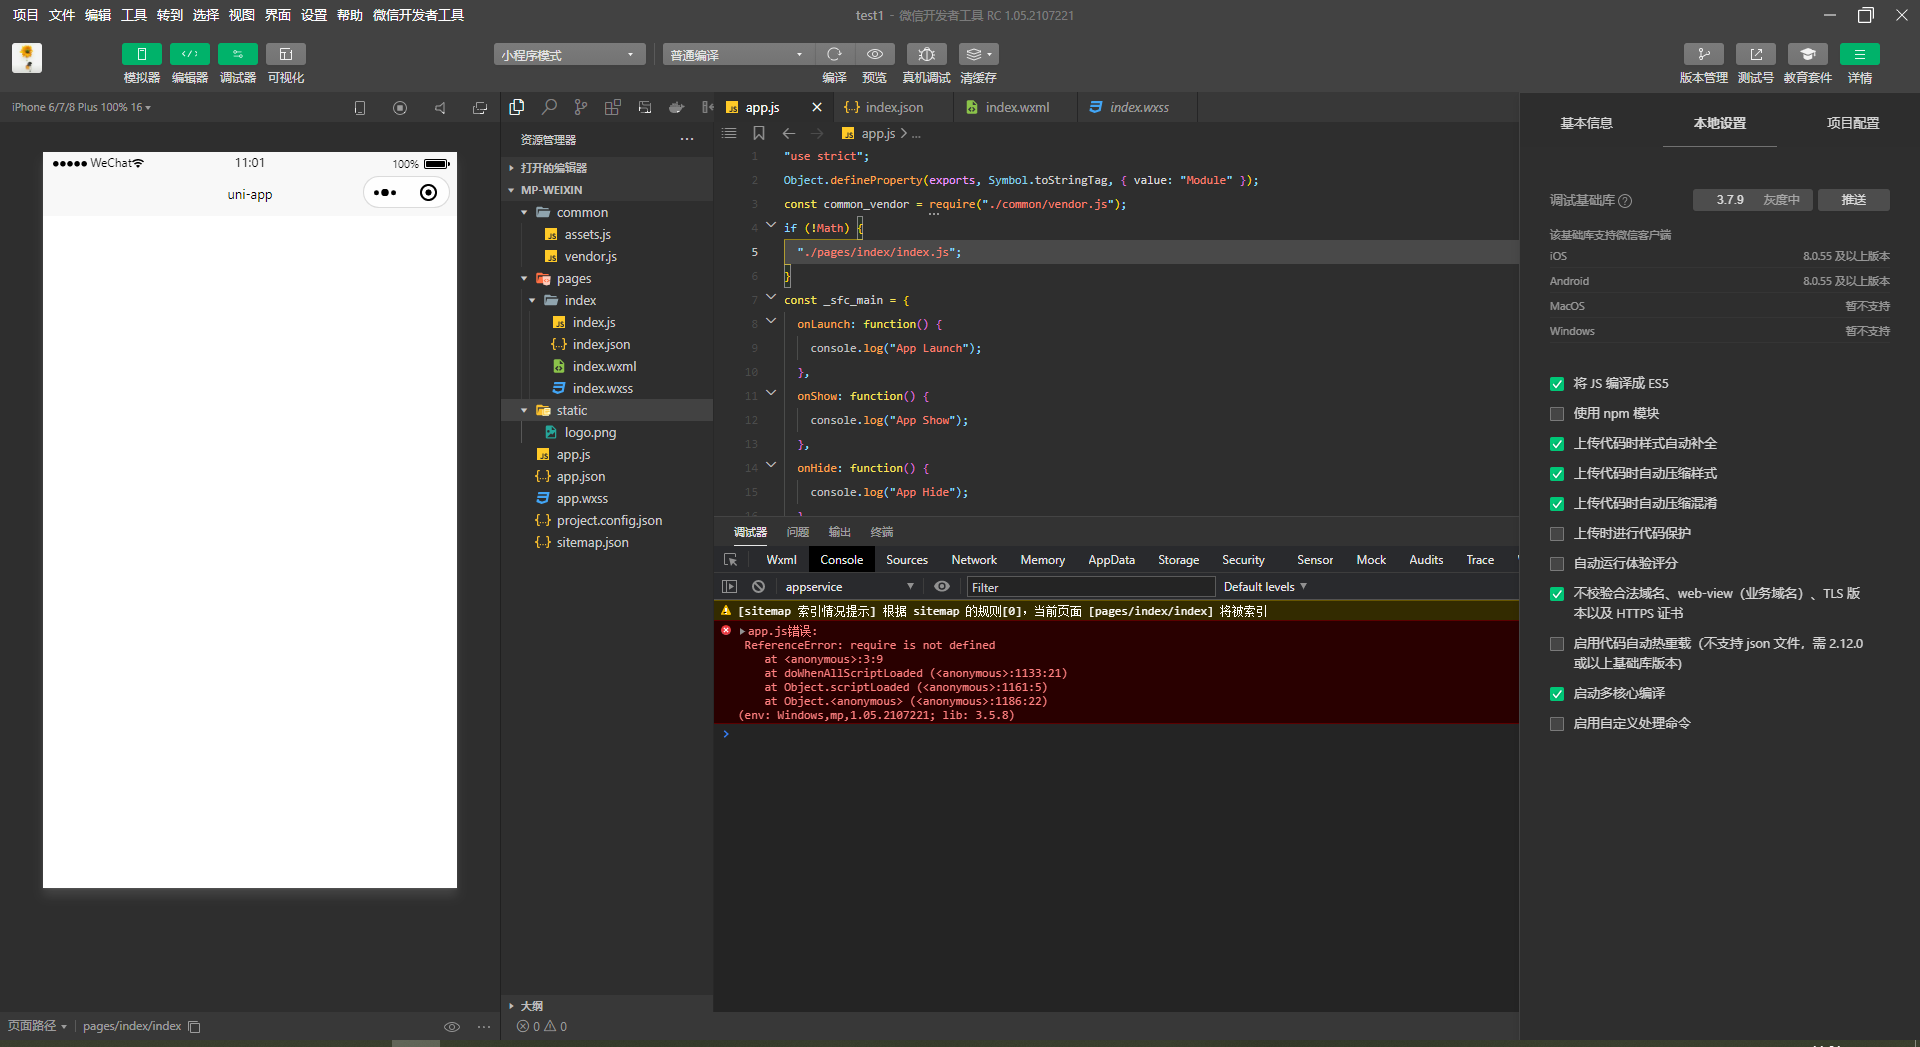Enable code protection on upload
1920x1047 pixels.
point(1557,534)
